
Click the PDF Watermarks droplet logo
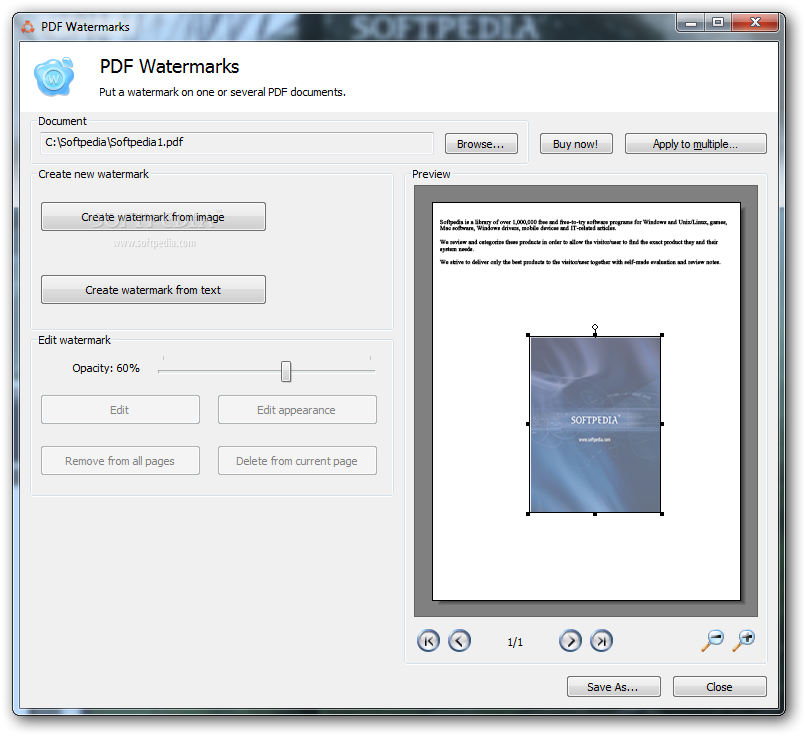click(54, 77)
